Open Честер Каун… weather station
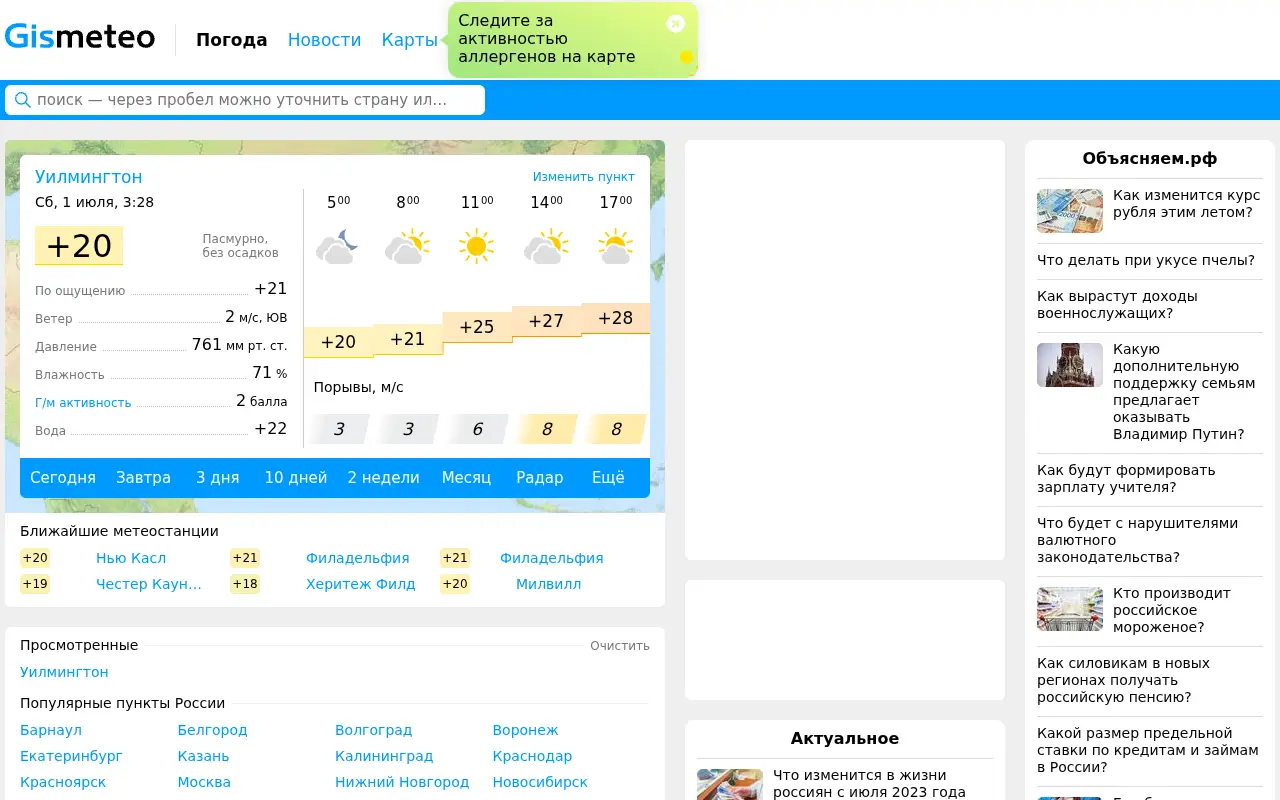This screenshot has width=1280, height=800. 149,584
